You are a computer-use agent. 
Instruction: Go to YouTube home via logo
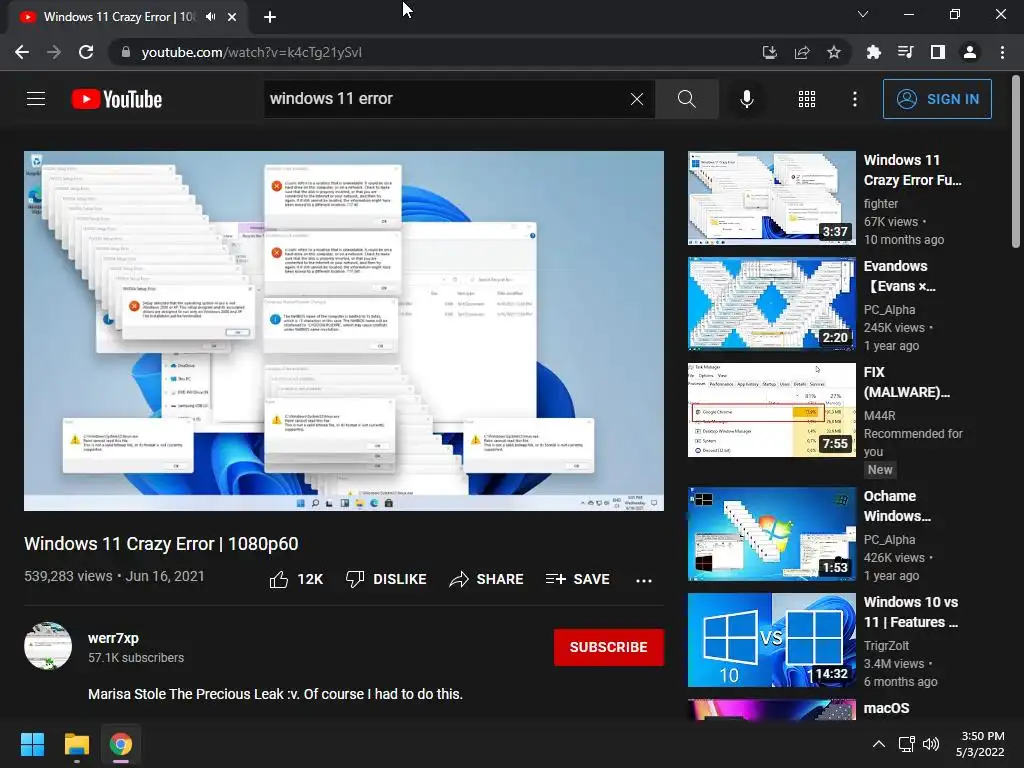click(x=117, y=99)
